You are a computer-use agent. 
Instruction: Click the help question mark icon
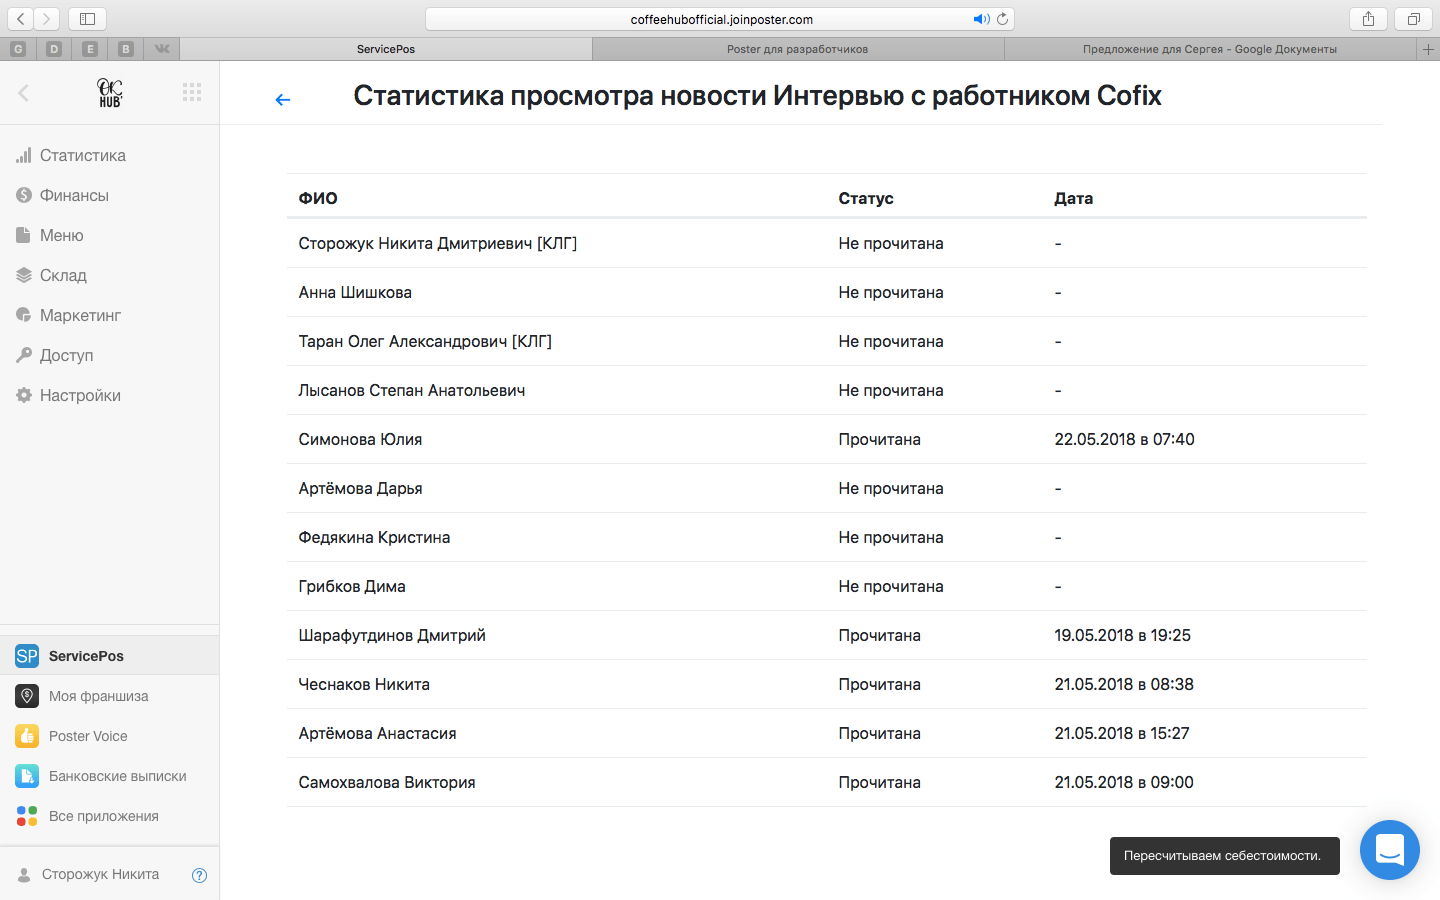click(199, 875)
